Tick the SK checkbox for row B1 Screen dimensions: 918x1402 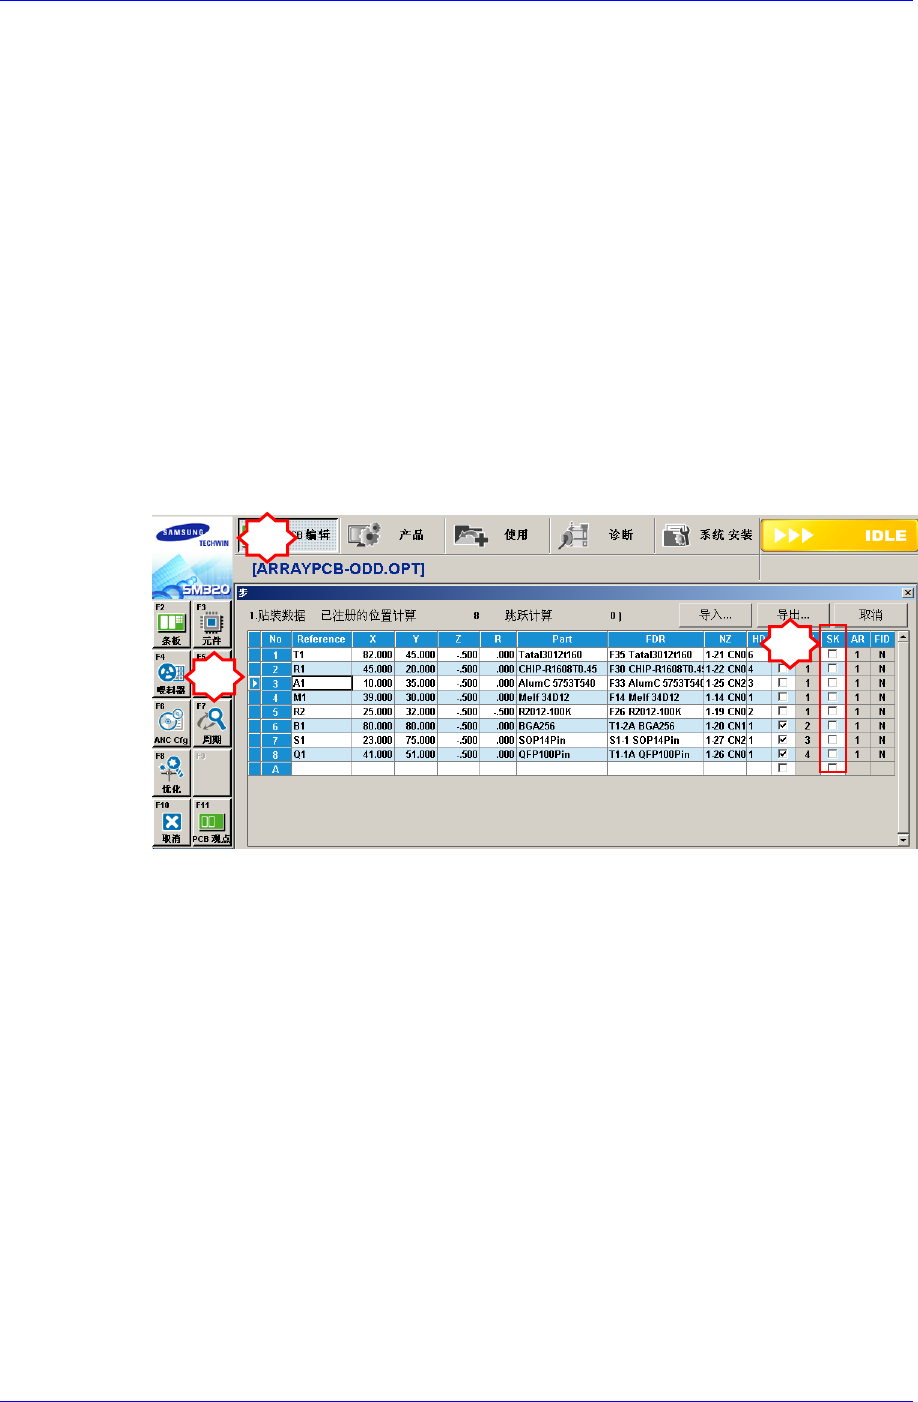(x=832, y=726)
